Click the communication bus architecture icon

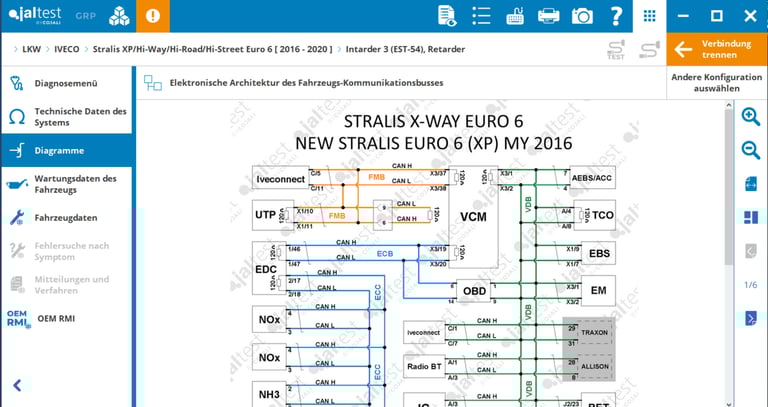[x=153, y=83]
